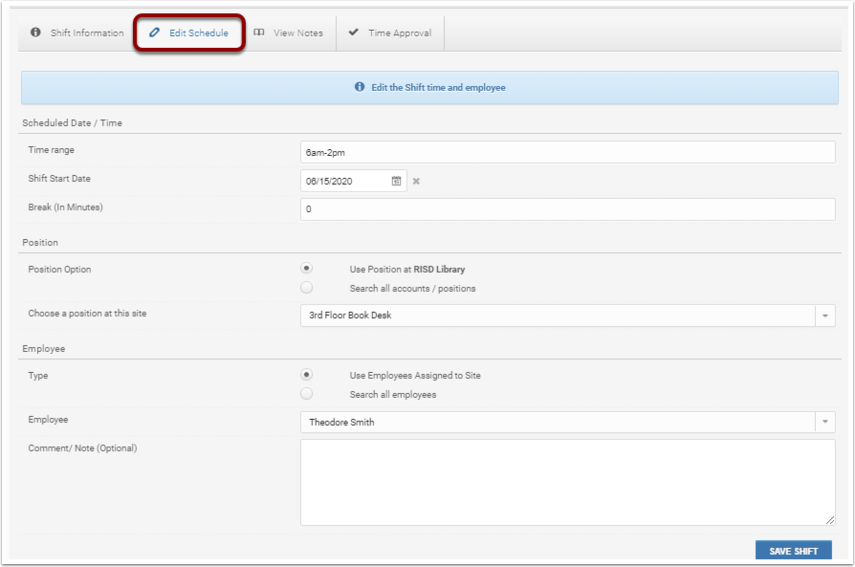The image size is (855, 567).
Task: Click the info icon beside Shift Information
Action: [36, 33]
